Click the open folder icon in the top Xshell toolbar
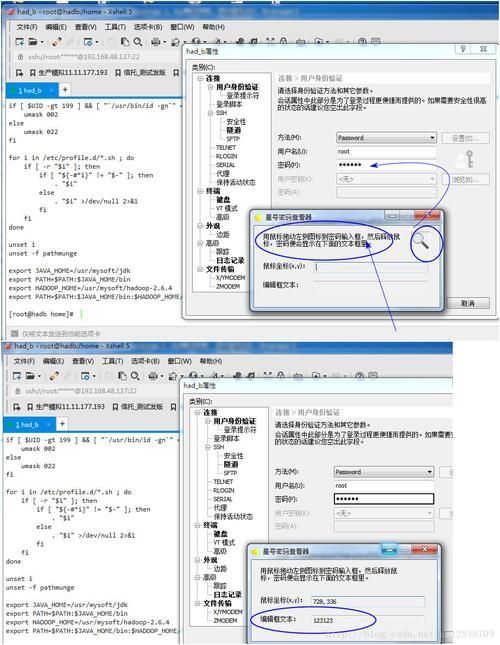Screen dimensions: 500x645 (x=33, y=42)
